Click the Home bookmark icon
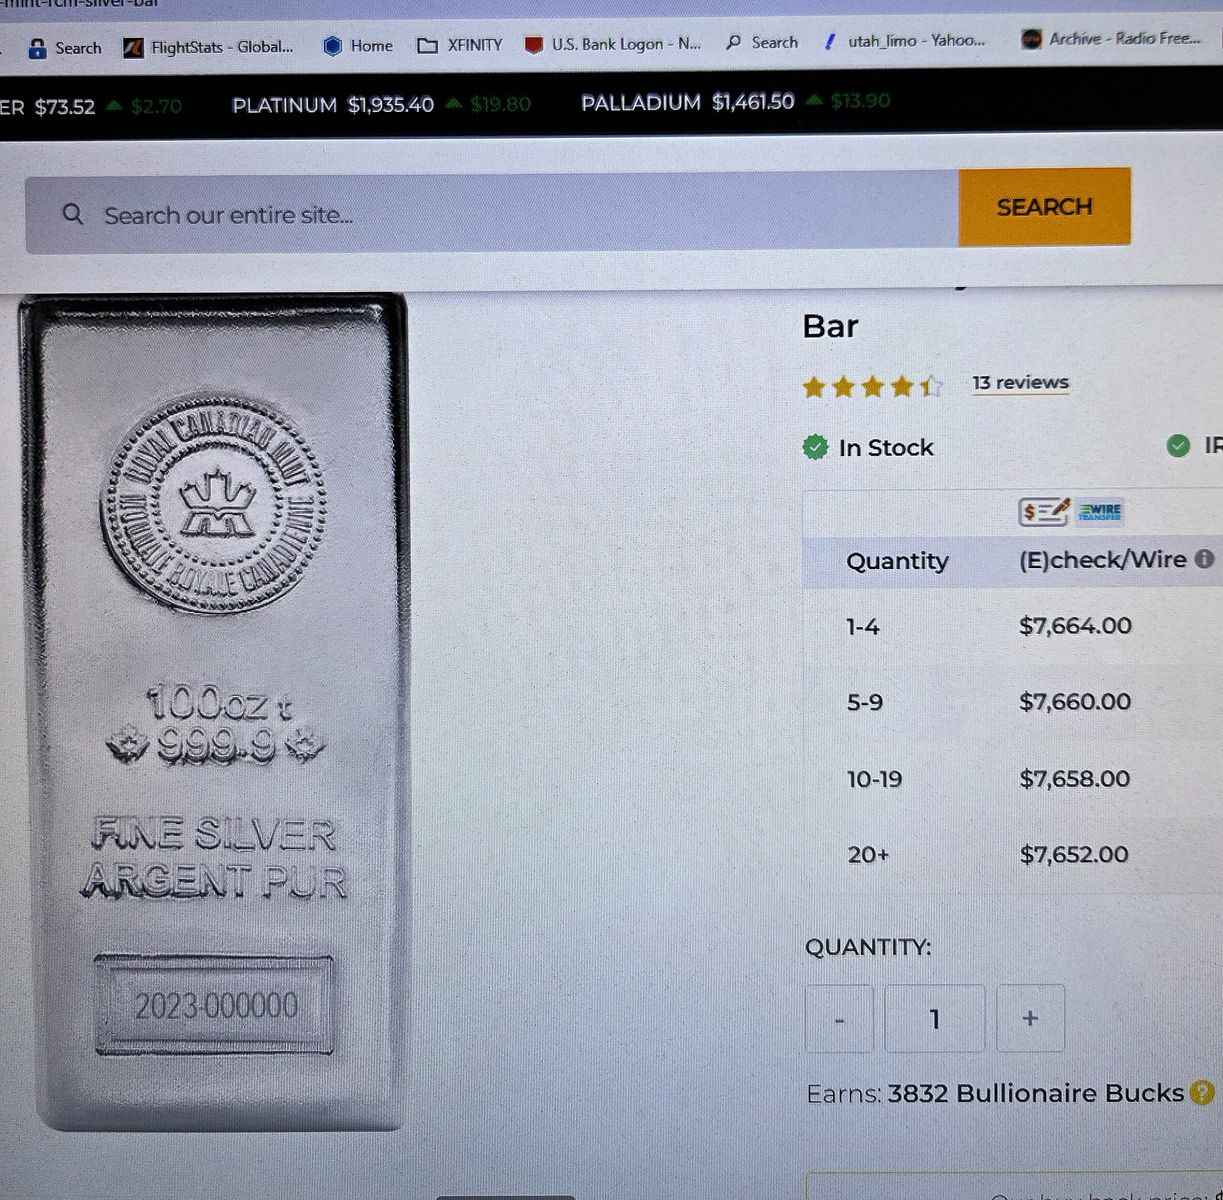Screen dimensions: 1223x1200 (333, 46)
